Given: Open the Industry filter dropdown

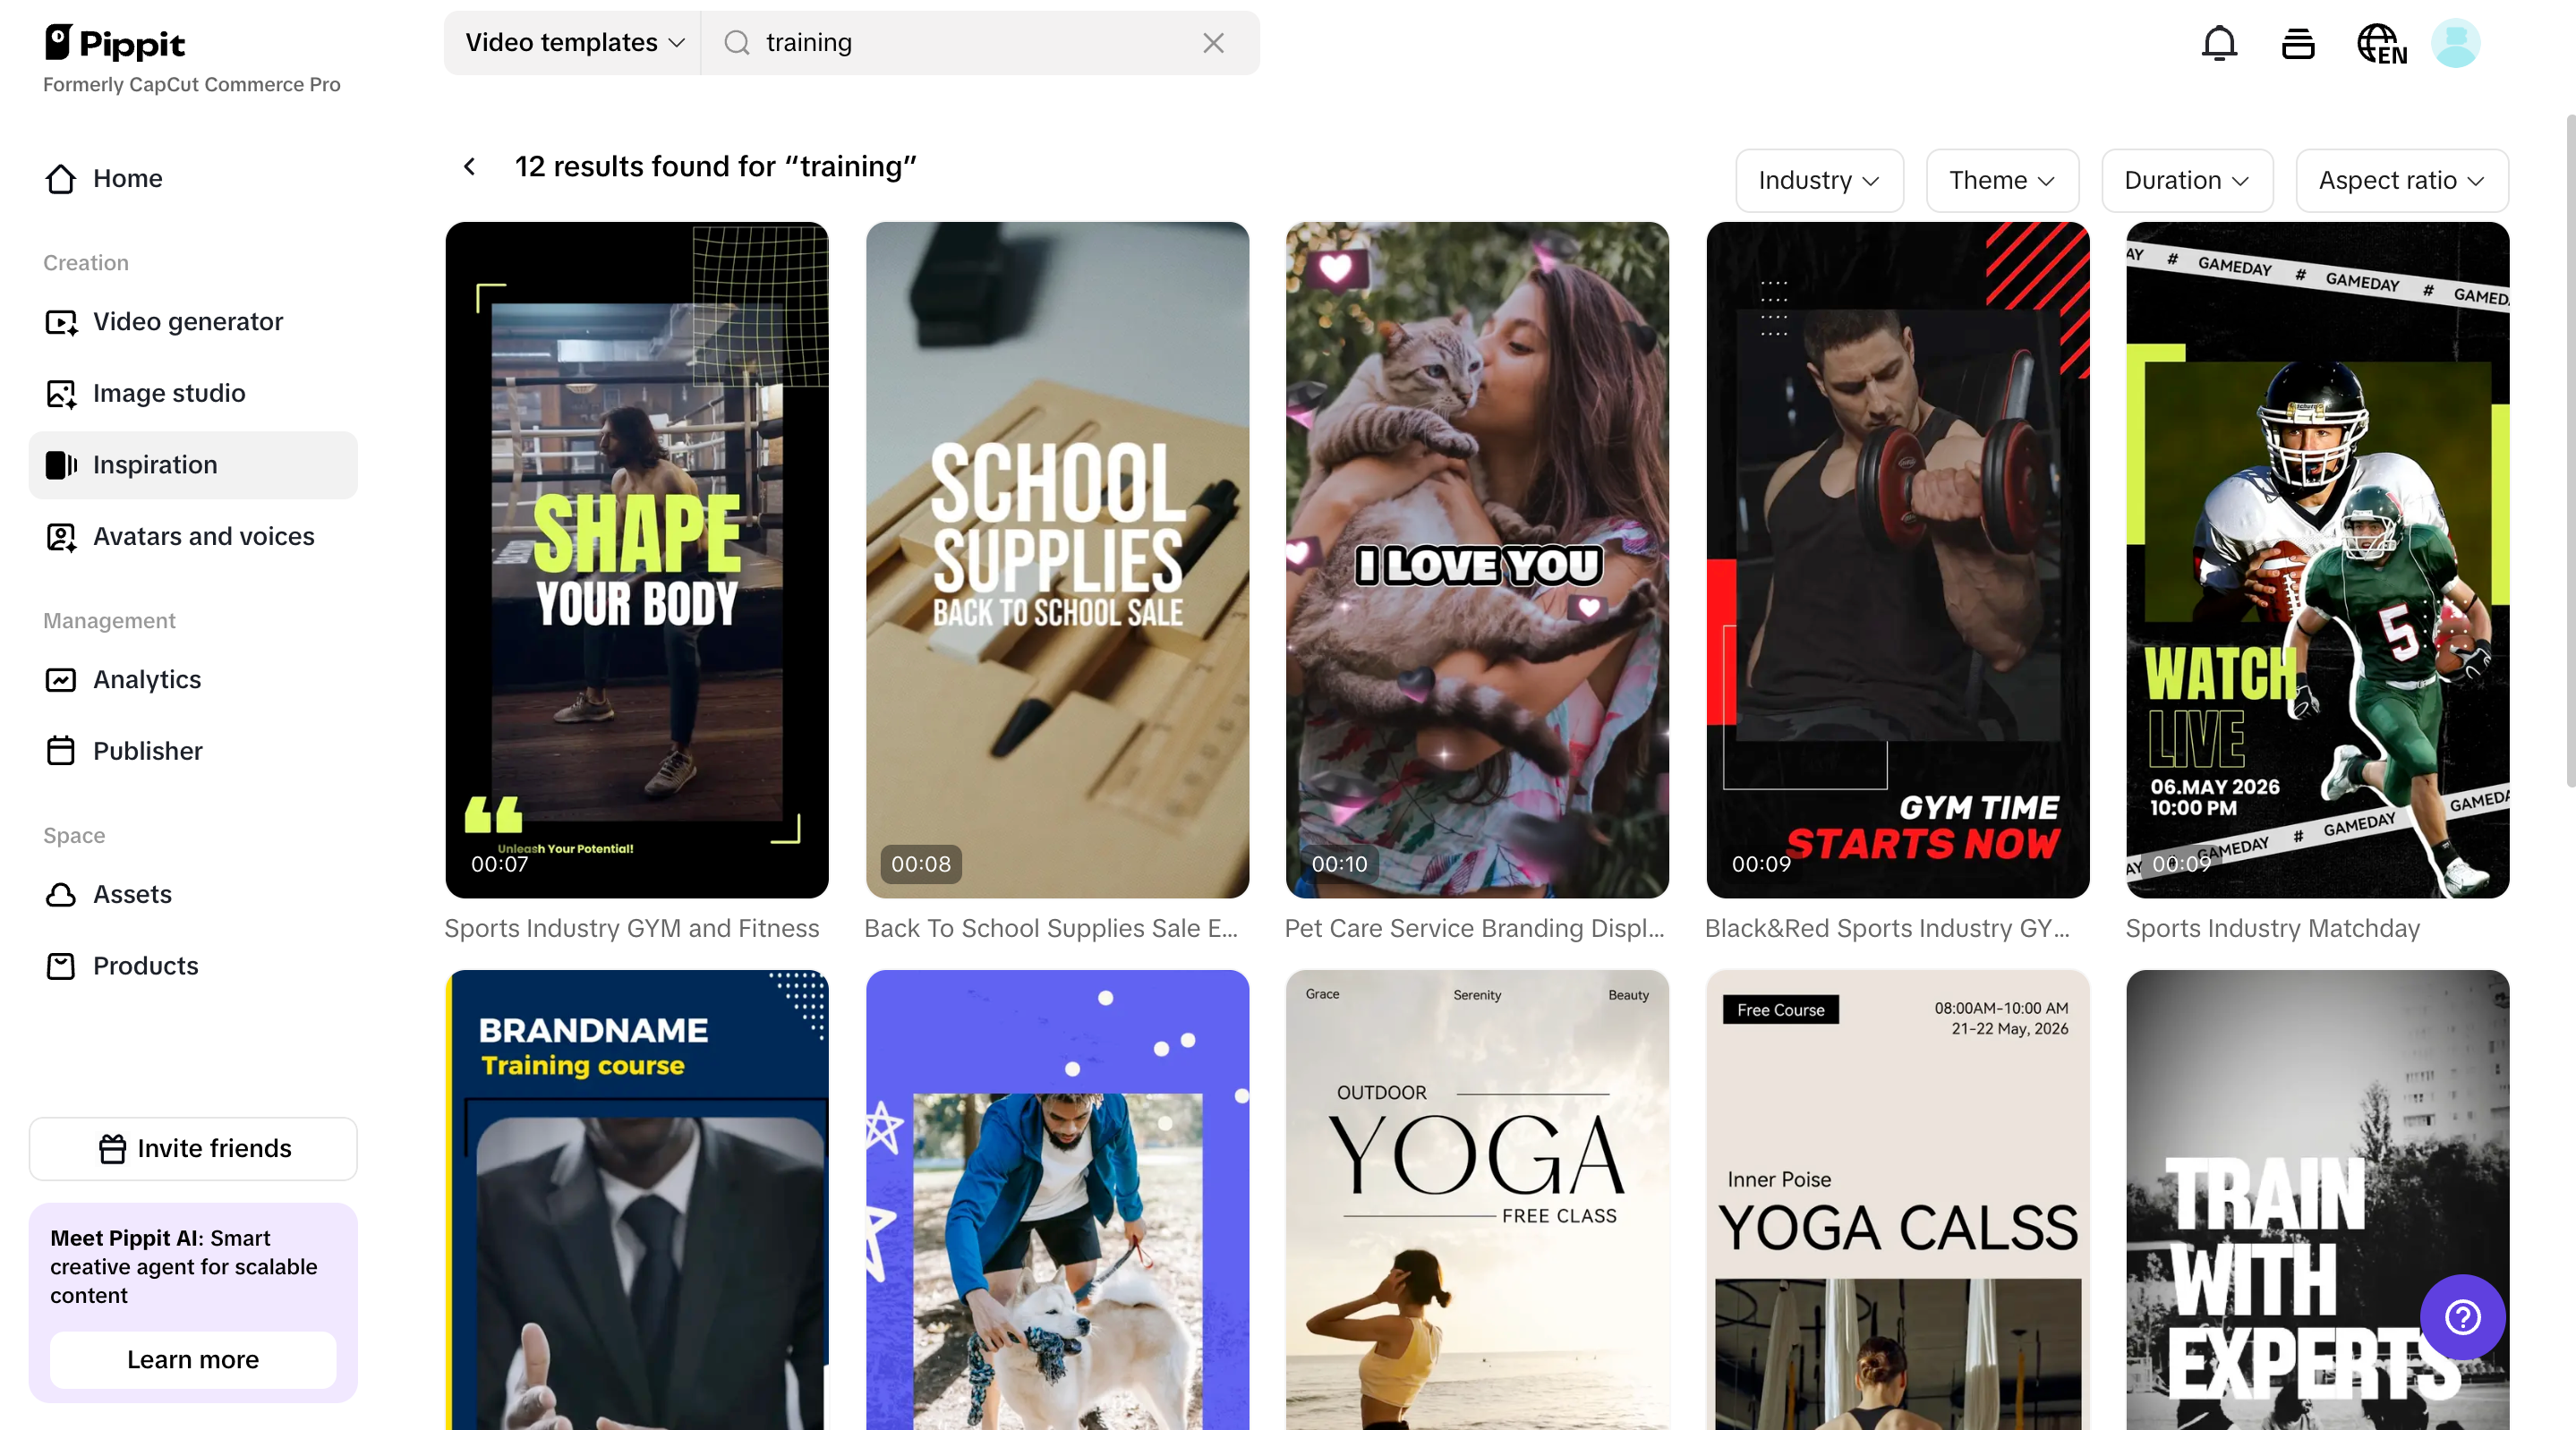Looking at the screenshot, I should [x=1819, y=180].
